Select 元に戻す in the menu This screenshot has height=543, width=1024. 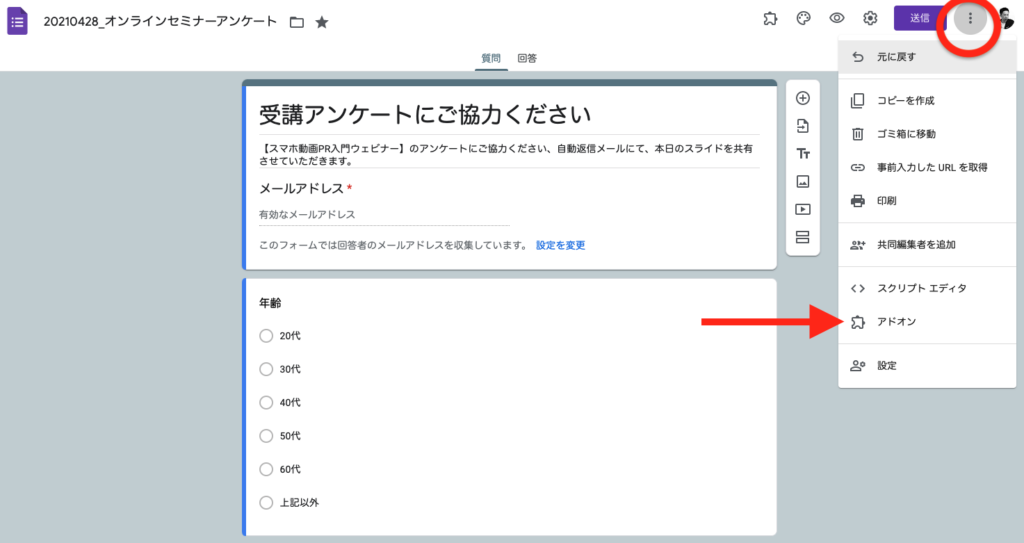(x=927, y=57)
